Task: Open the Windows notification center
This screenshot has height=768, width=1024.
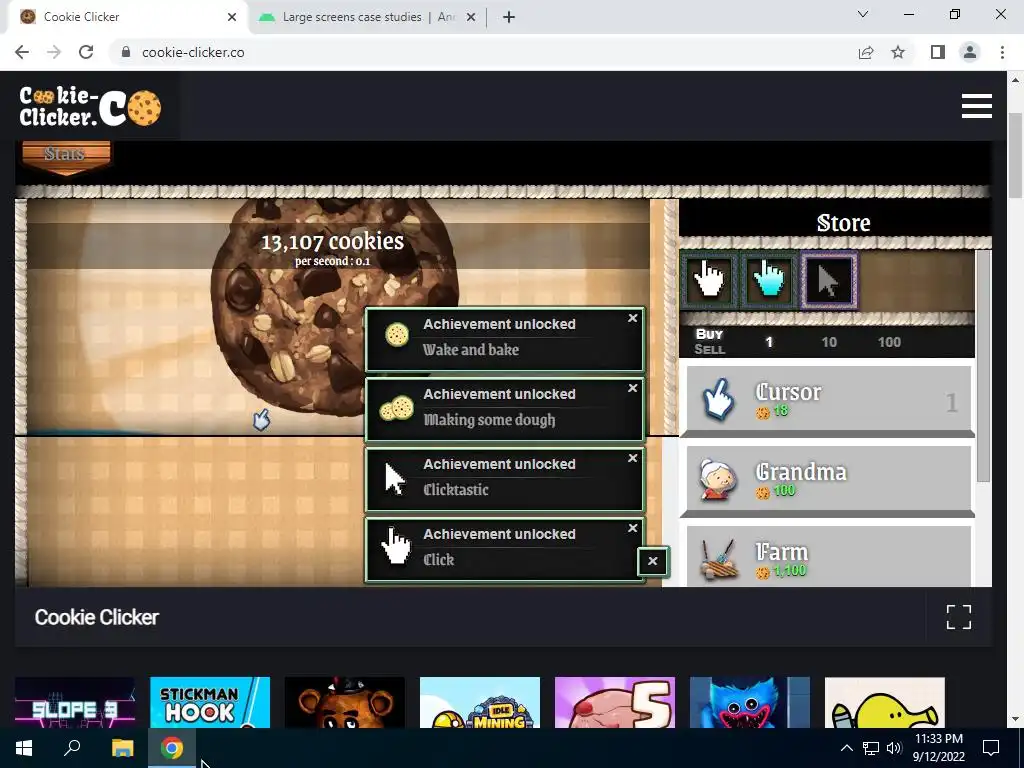Action: 991,748
